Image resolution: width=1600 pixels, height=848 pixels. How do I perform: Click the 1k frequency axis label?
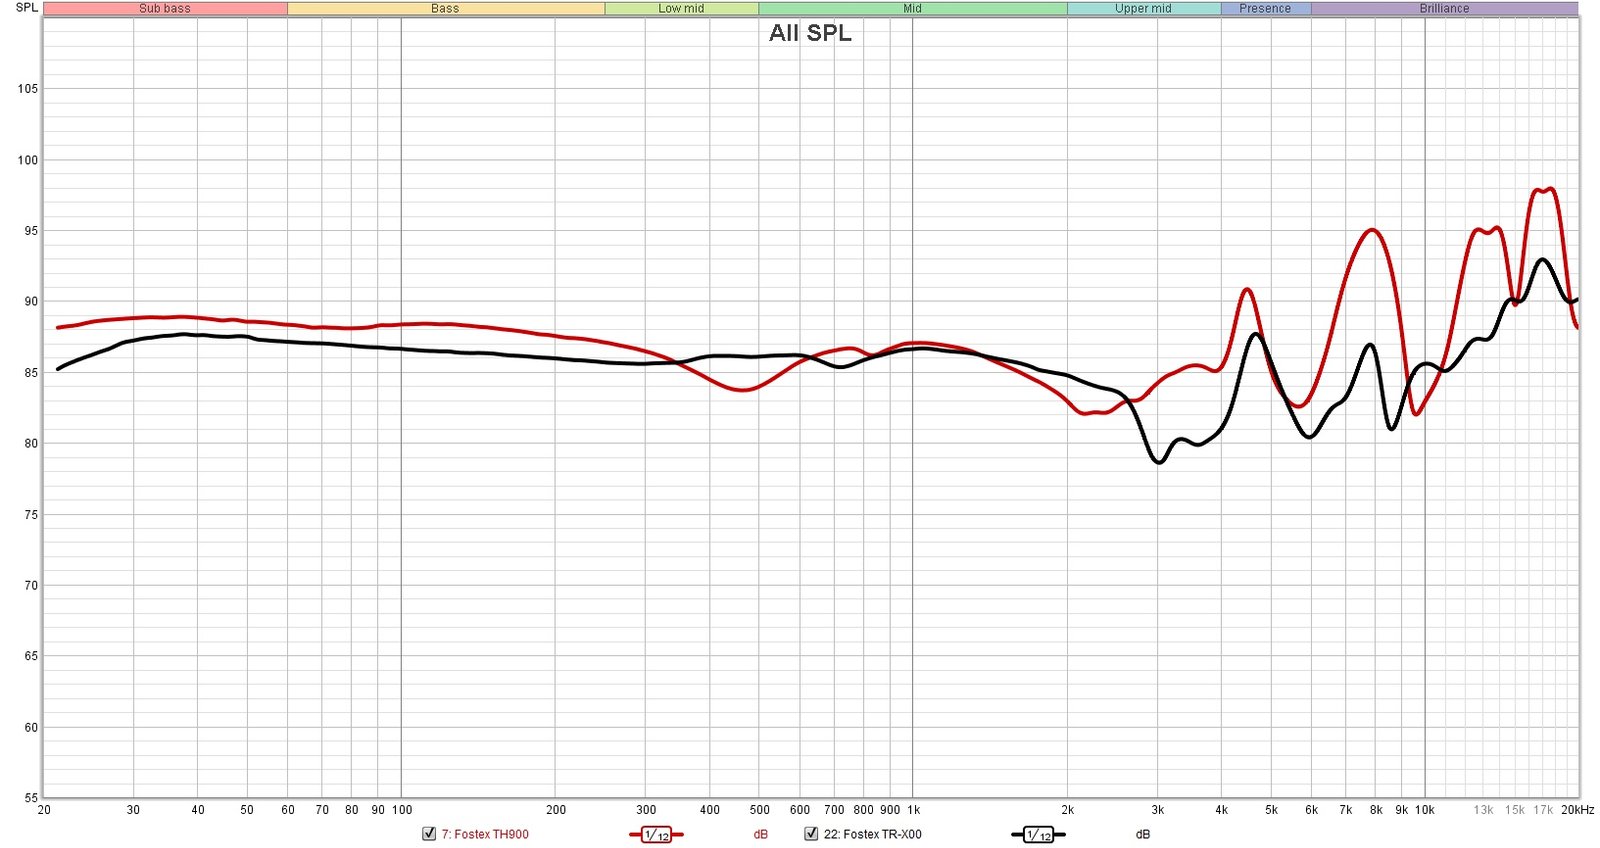click(913, 810)
